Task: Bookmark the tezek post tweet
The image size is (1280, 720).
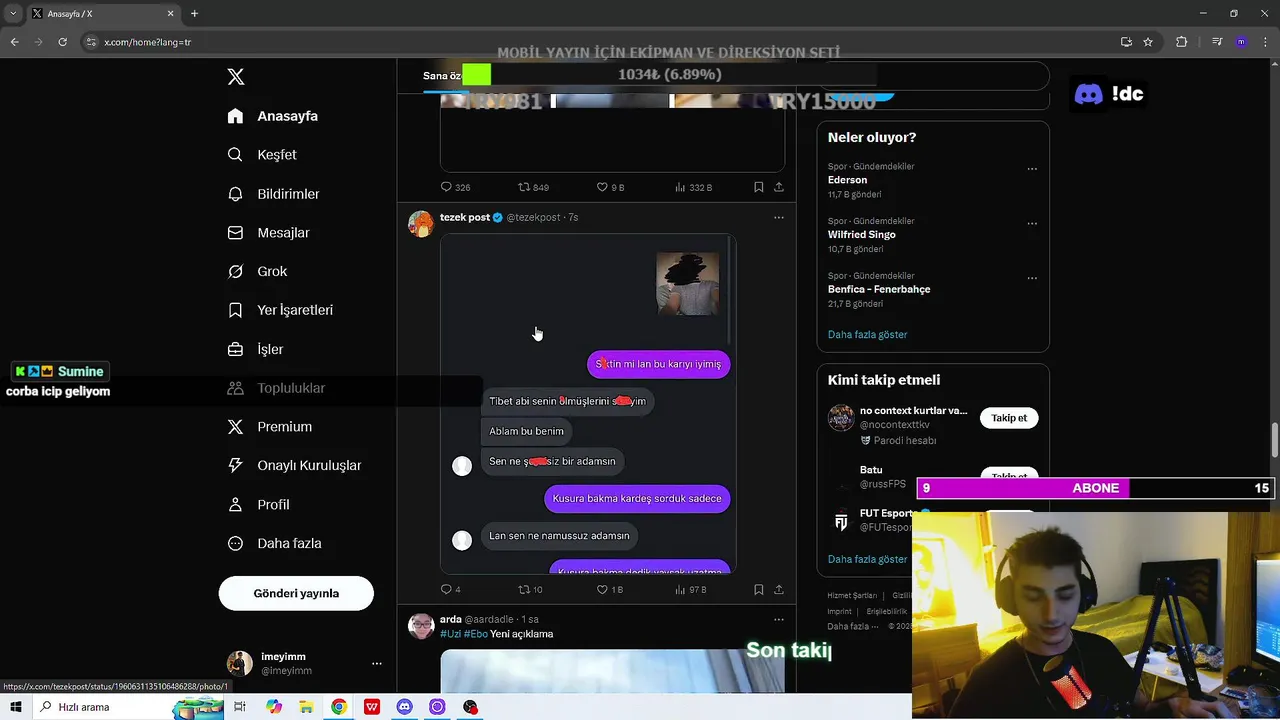Action: (x=759, y=590)
